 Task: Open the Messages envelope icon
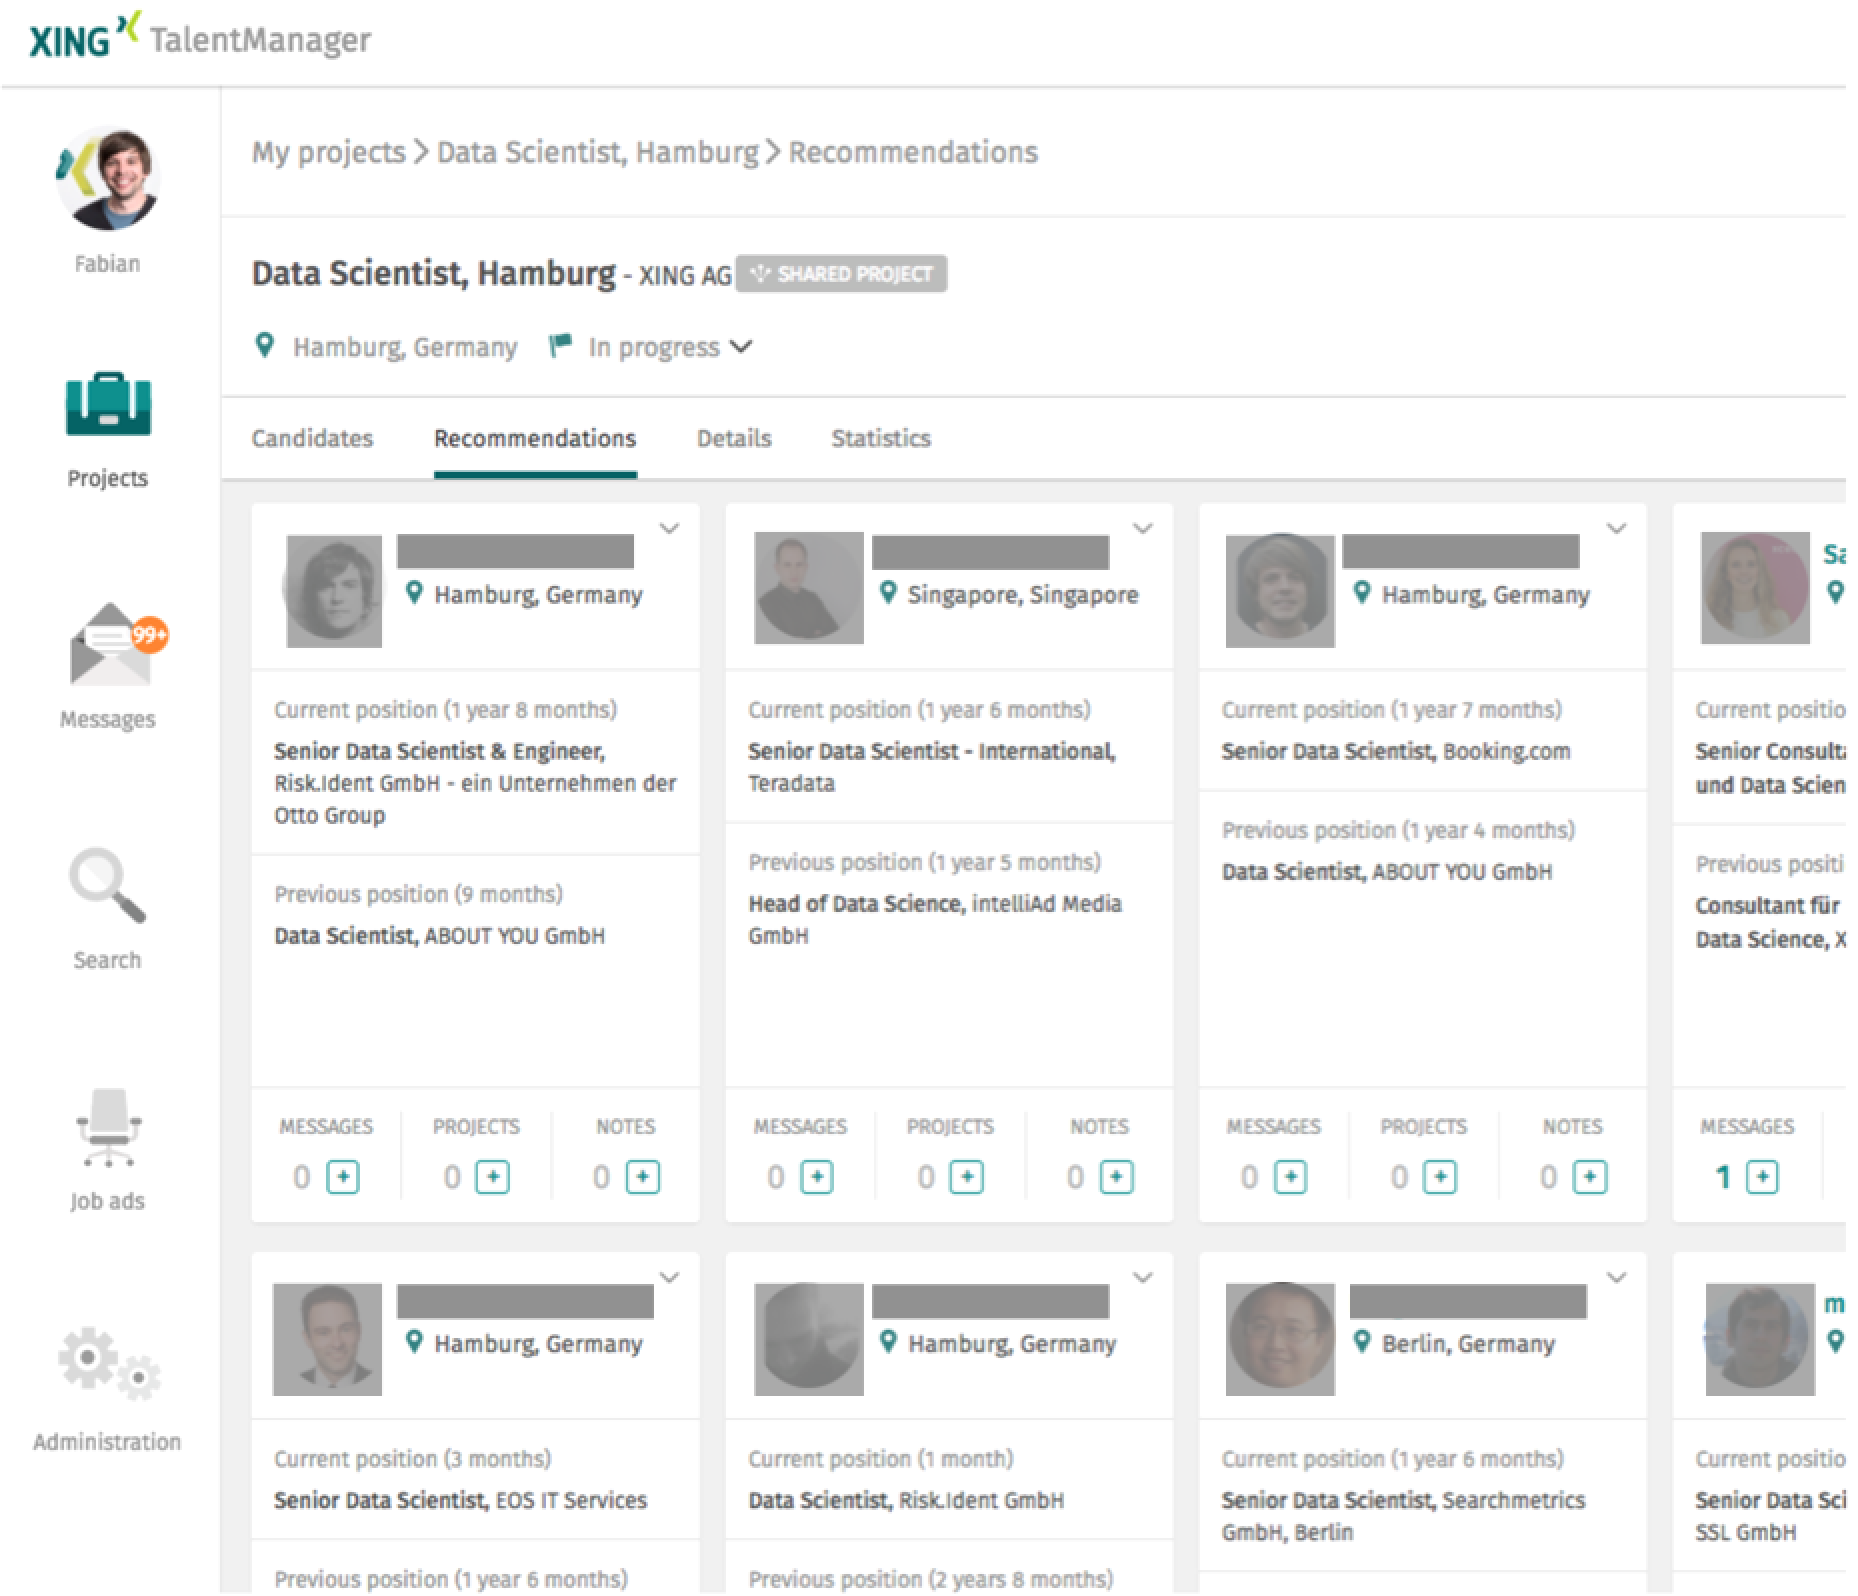[x=111, y=646]
